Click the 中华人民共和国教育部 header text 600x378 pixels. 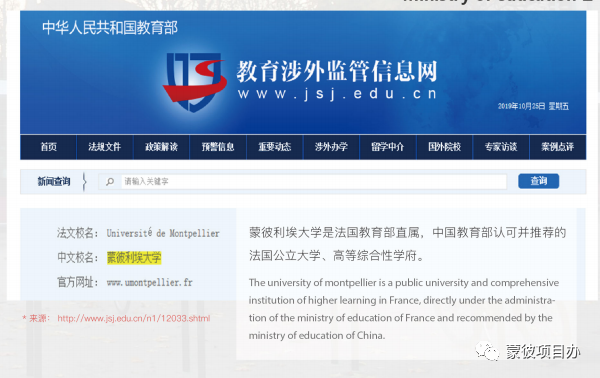tap(110, 28)
